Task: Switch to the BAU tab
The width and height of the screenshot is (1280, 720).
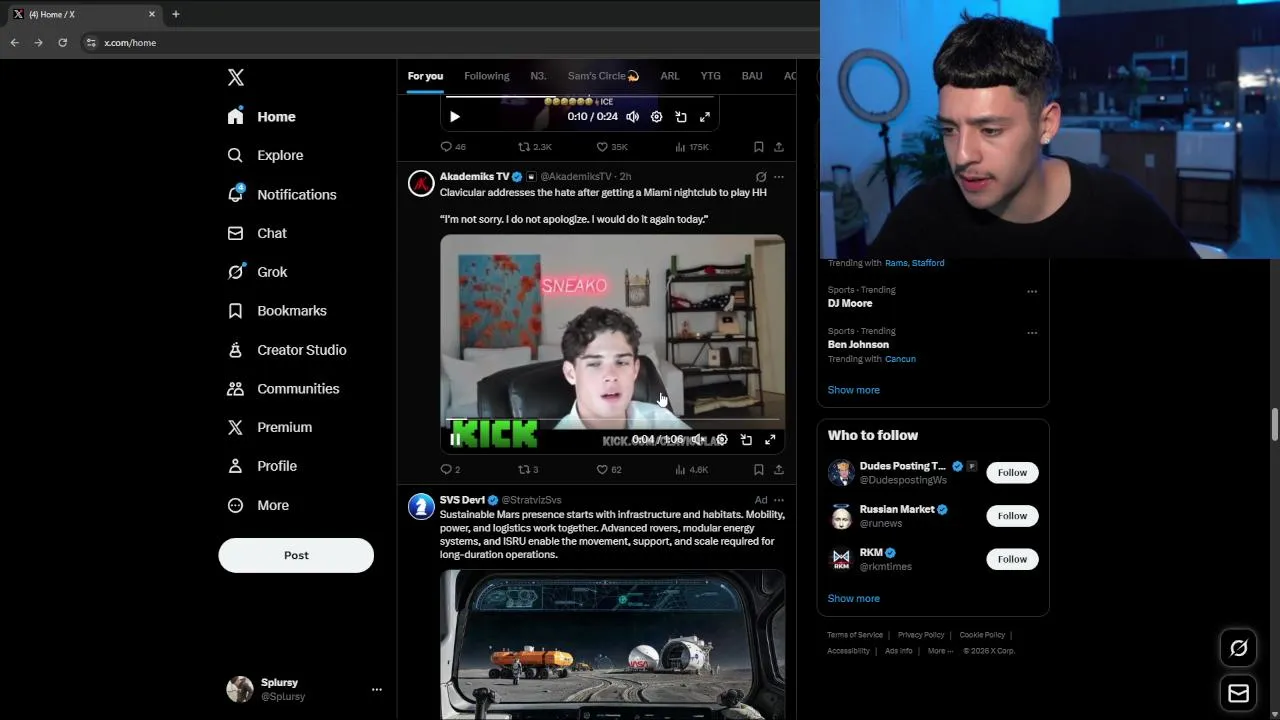Action: (x=752, y=76)
